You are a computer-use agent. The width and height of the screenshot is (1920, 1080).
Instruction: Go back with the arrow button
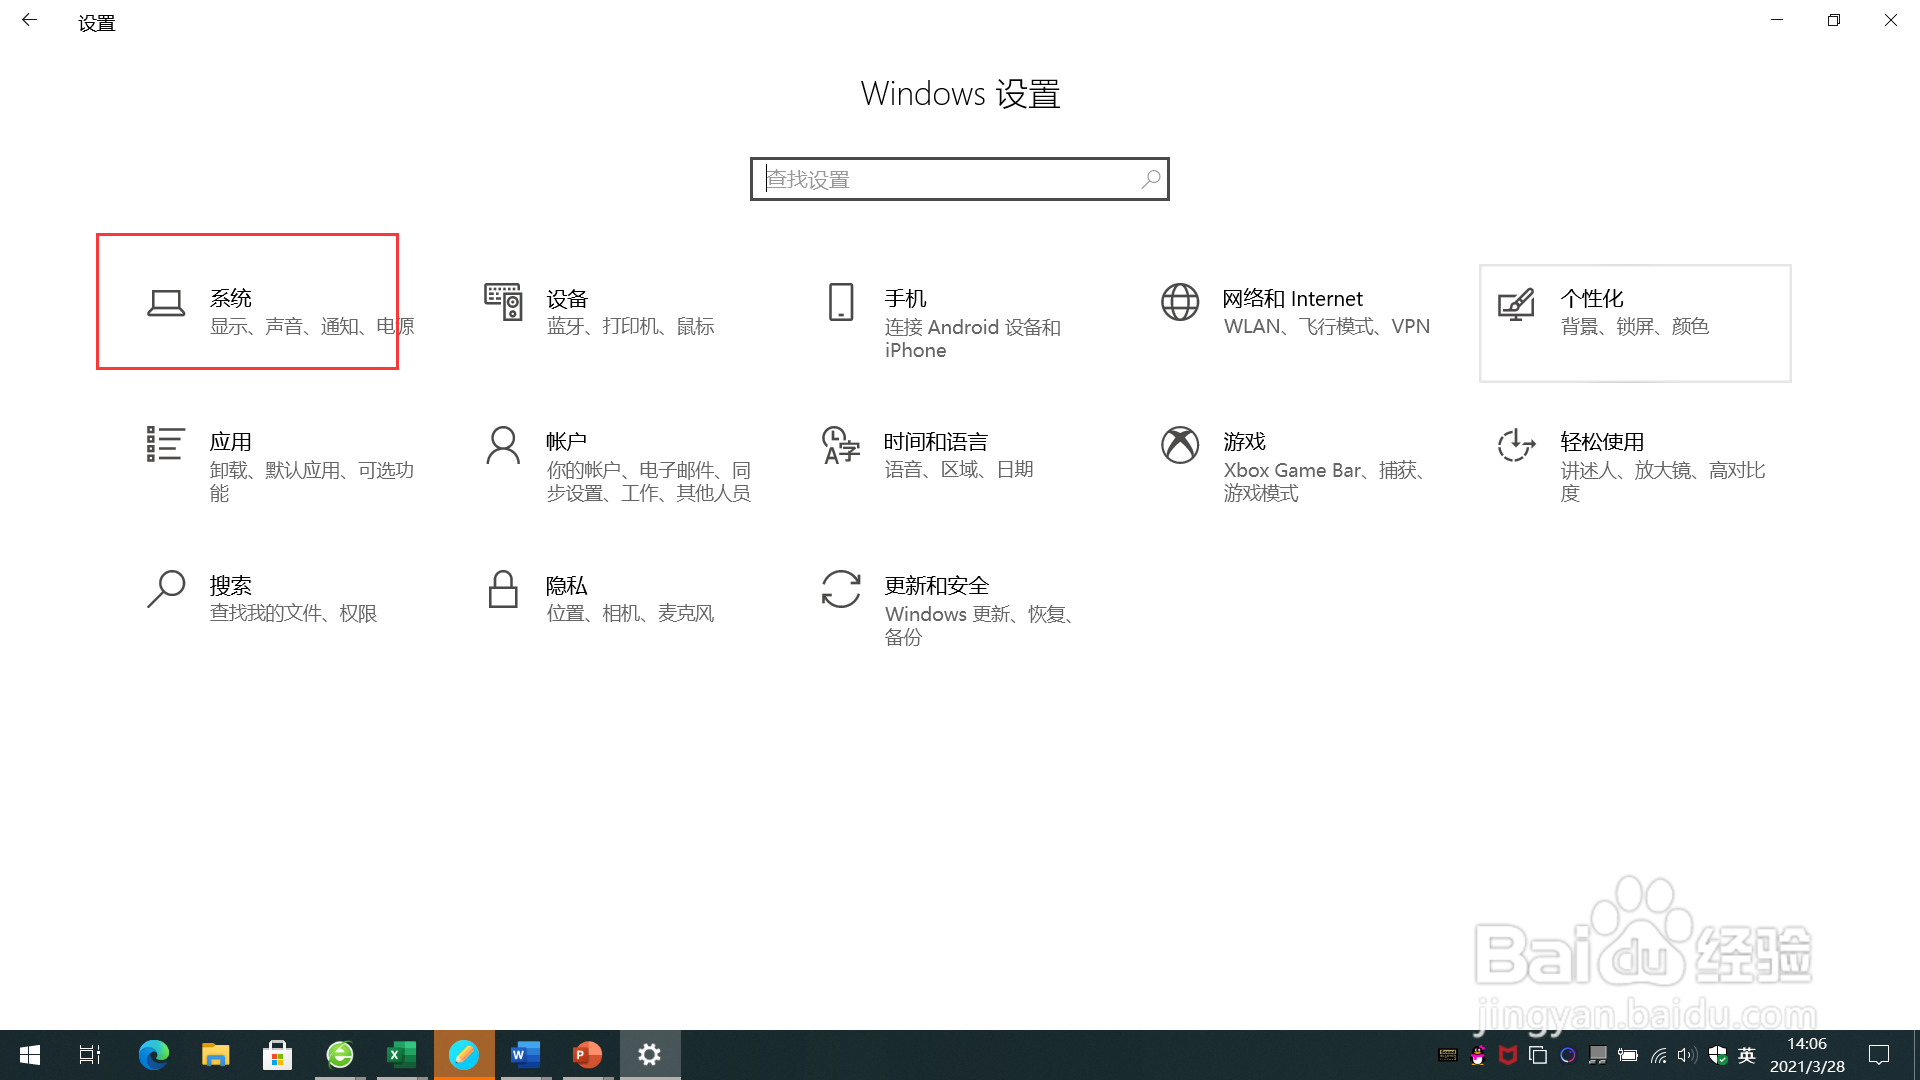point(30,20)
